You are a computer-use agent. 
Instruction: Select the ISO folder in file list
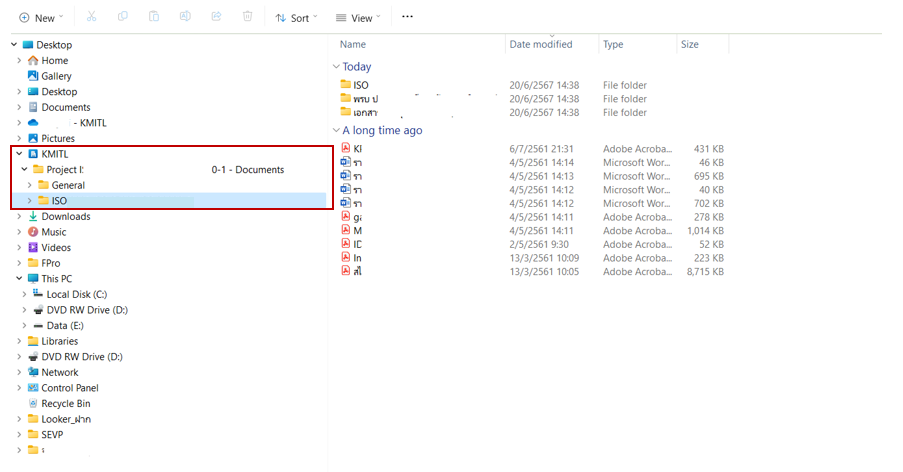pos(361,85)
